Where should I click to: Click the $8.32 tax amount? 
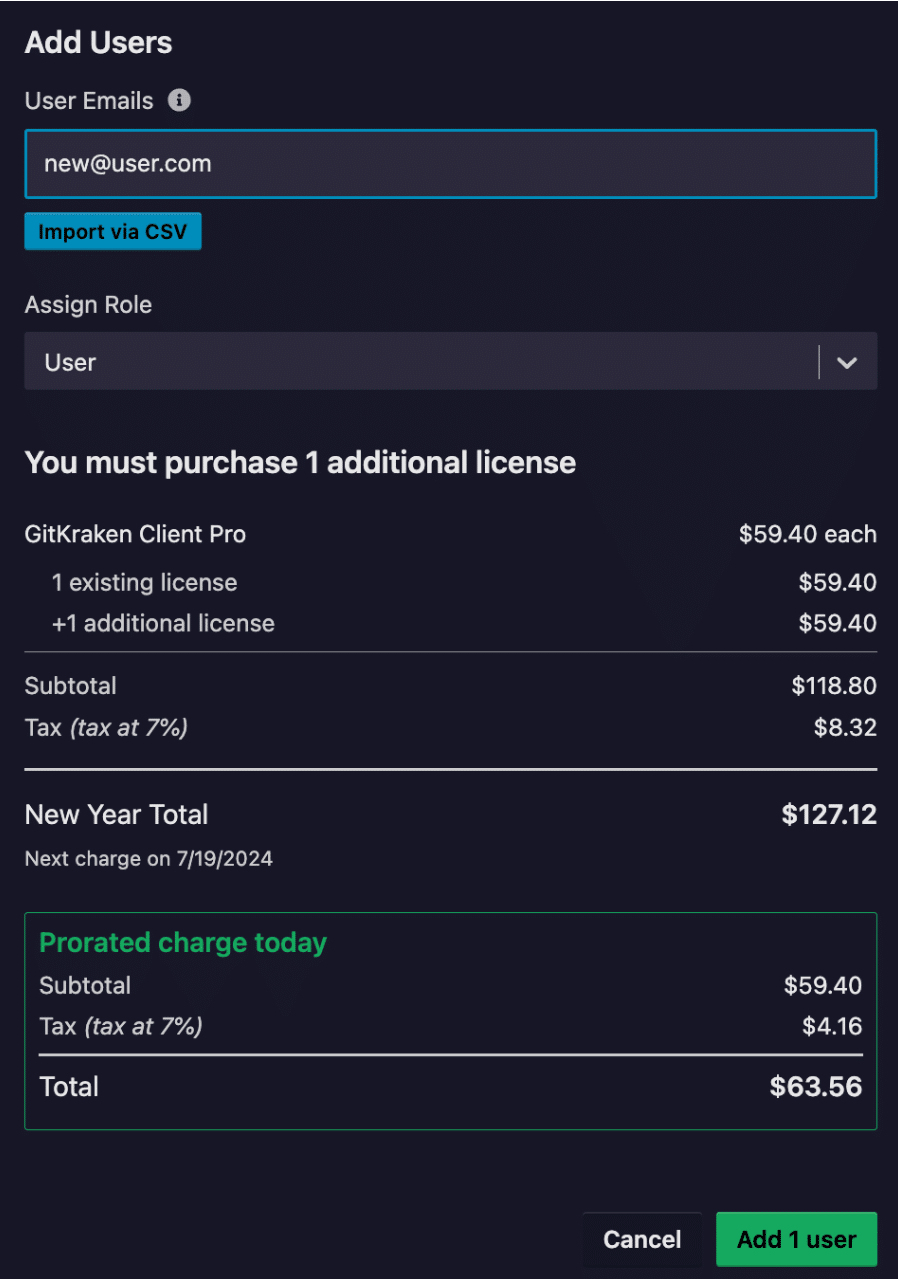(844, 727)
